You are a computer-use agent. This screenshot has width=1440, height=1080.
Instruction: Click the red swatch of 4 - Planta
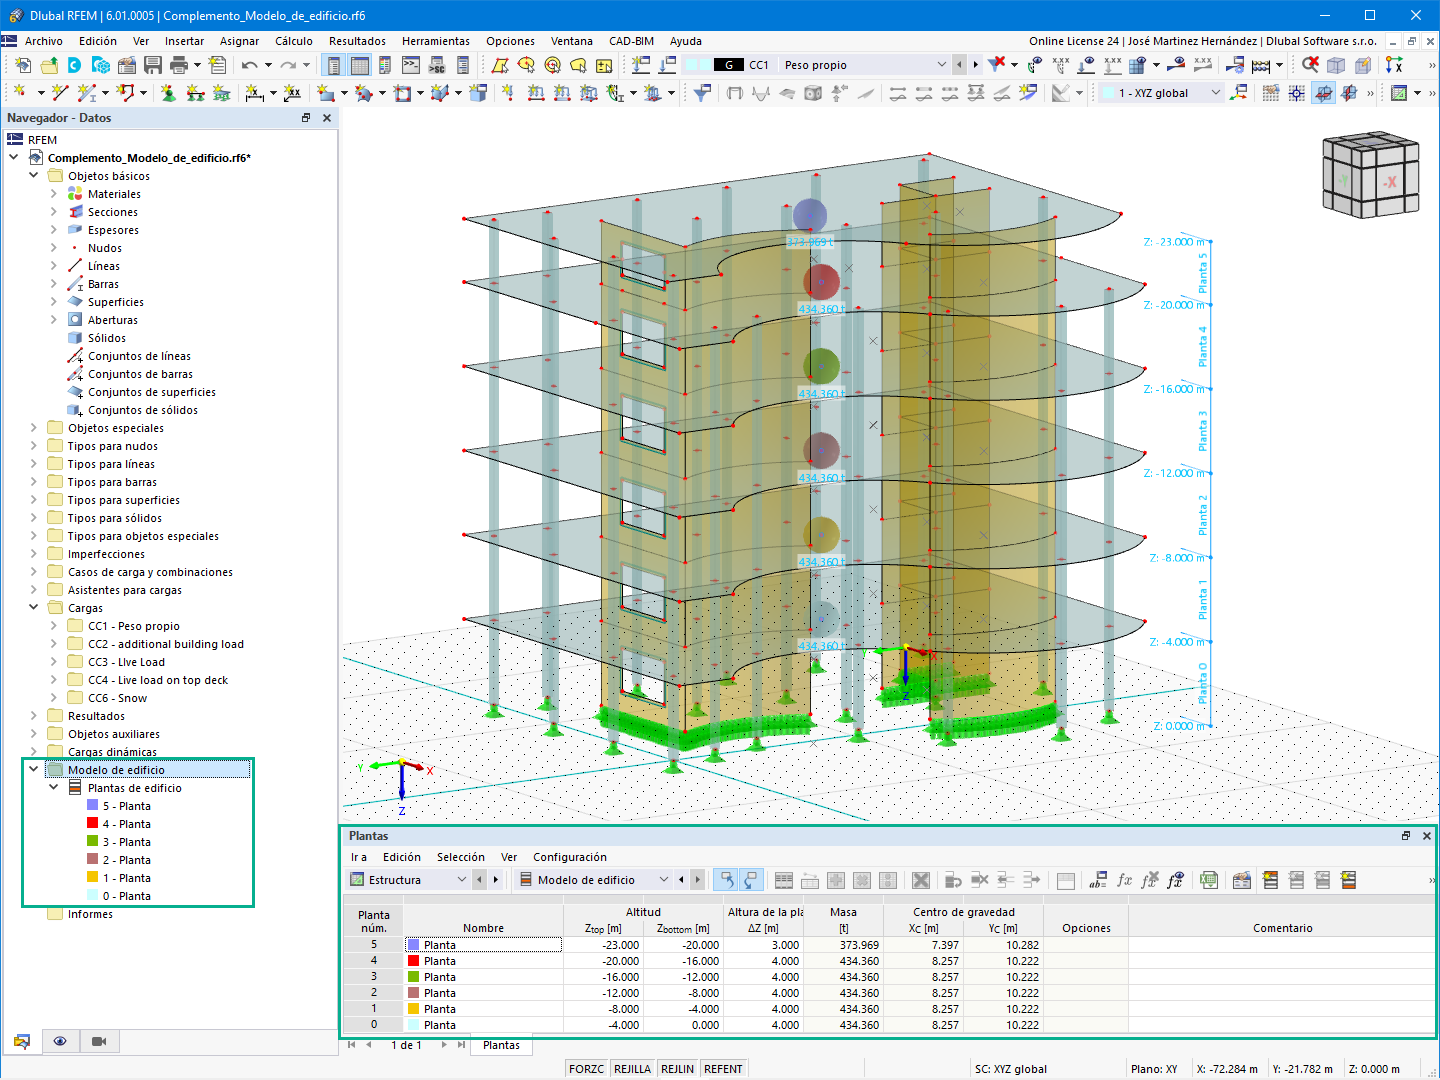(x=93, y=823)
